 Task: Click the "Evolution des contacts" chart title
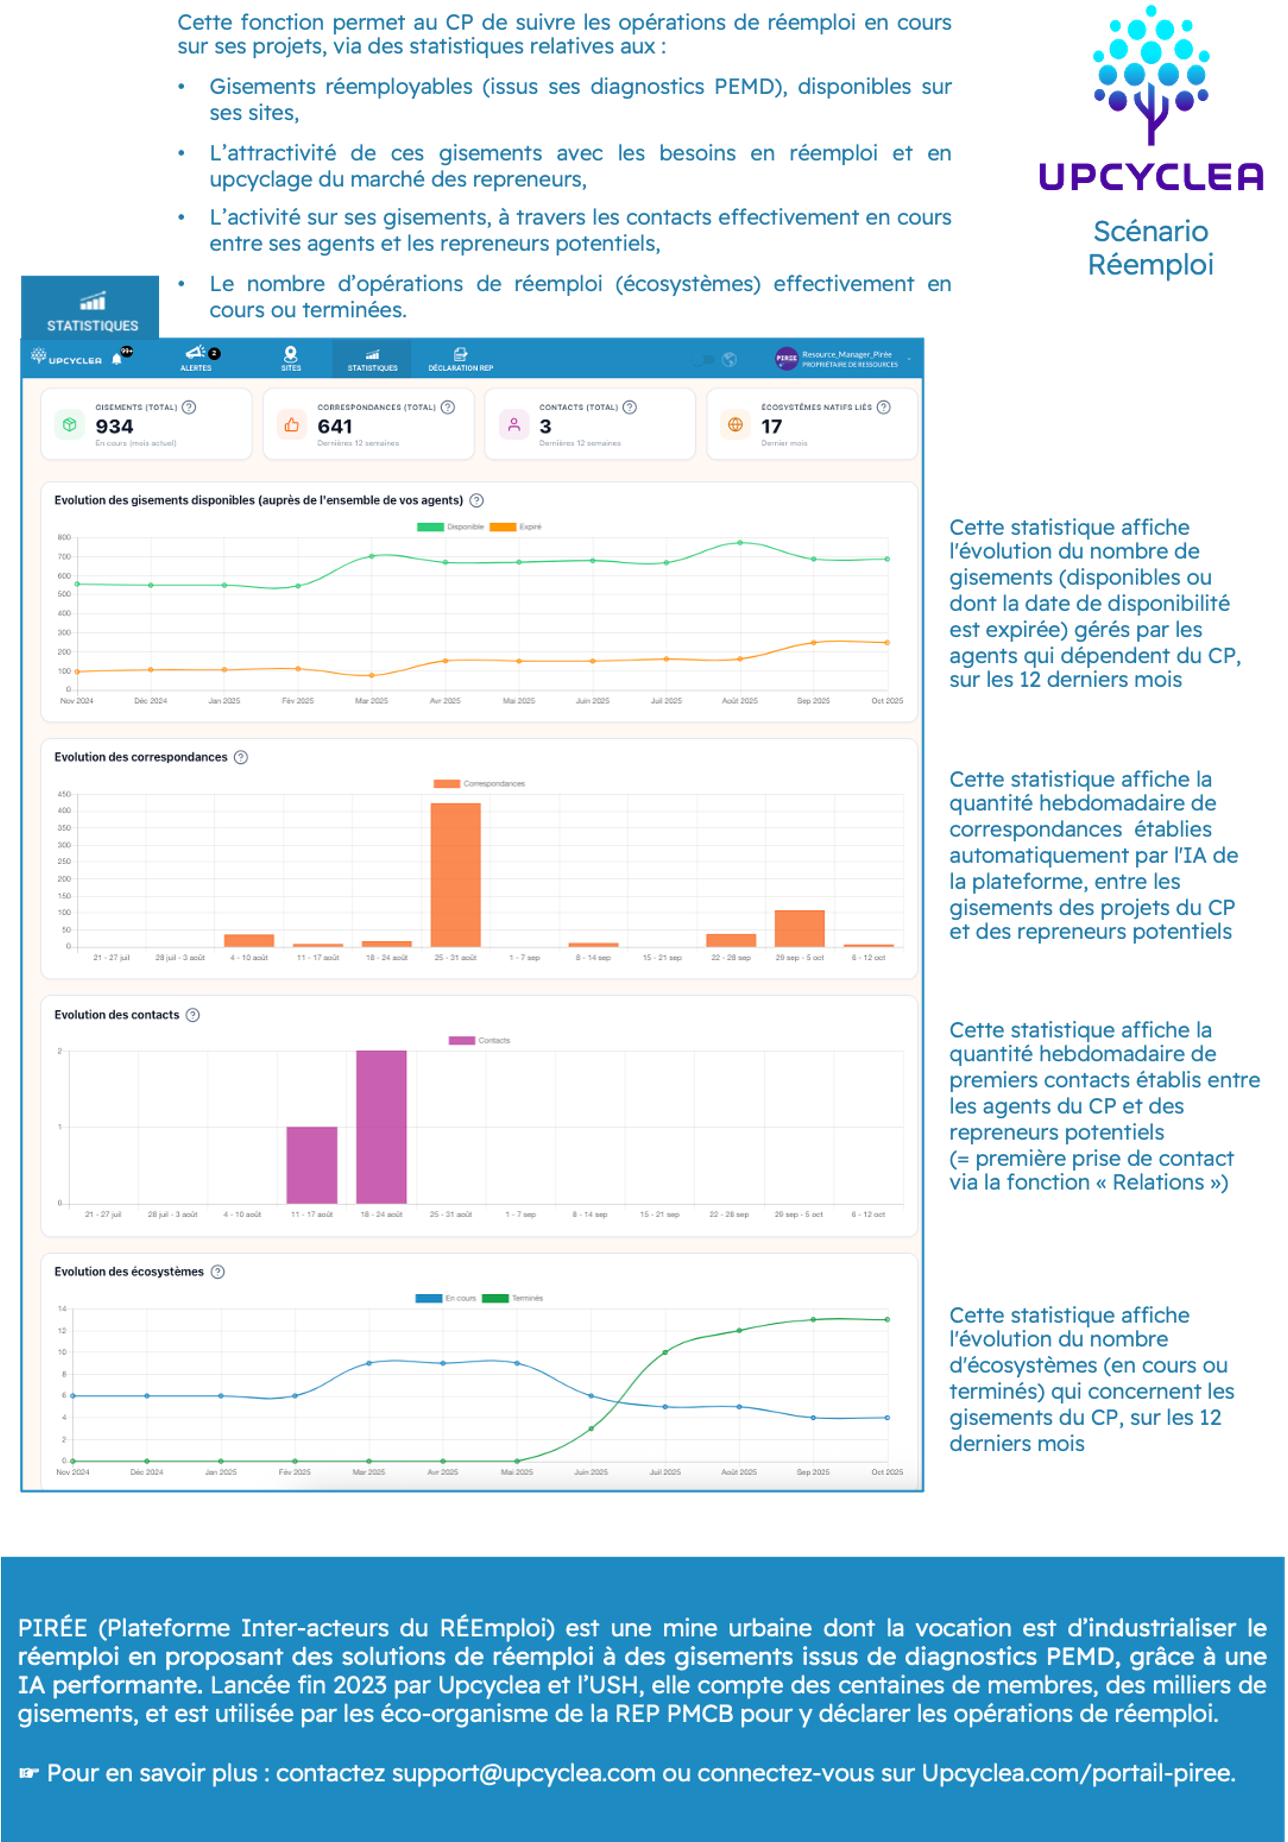pyautogui.click(x=117, y=1015)
